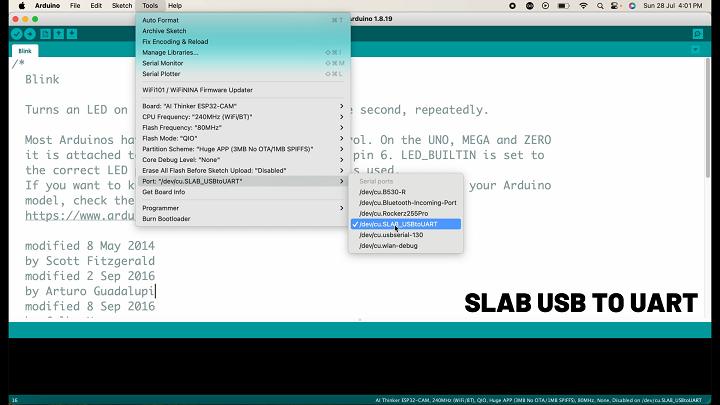
Task: Click the date and time in menu bar
Action: (x=673, y=6)
